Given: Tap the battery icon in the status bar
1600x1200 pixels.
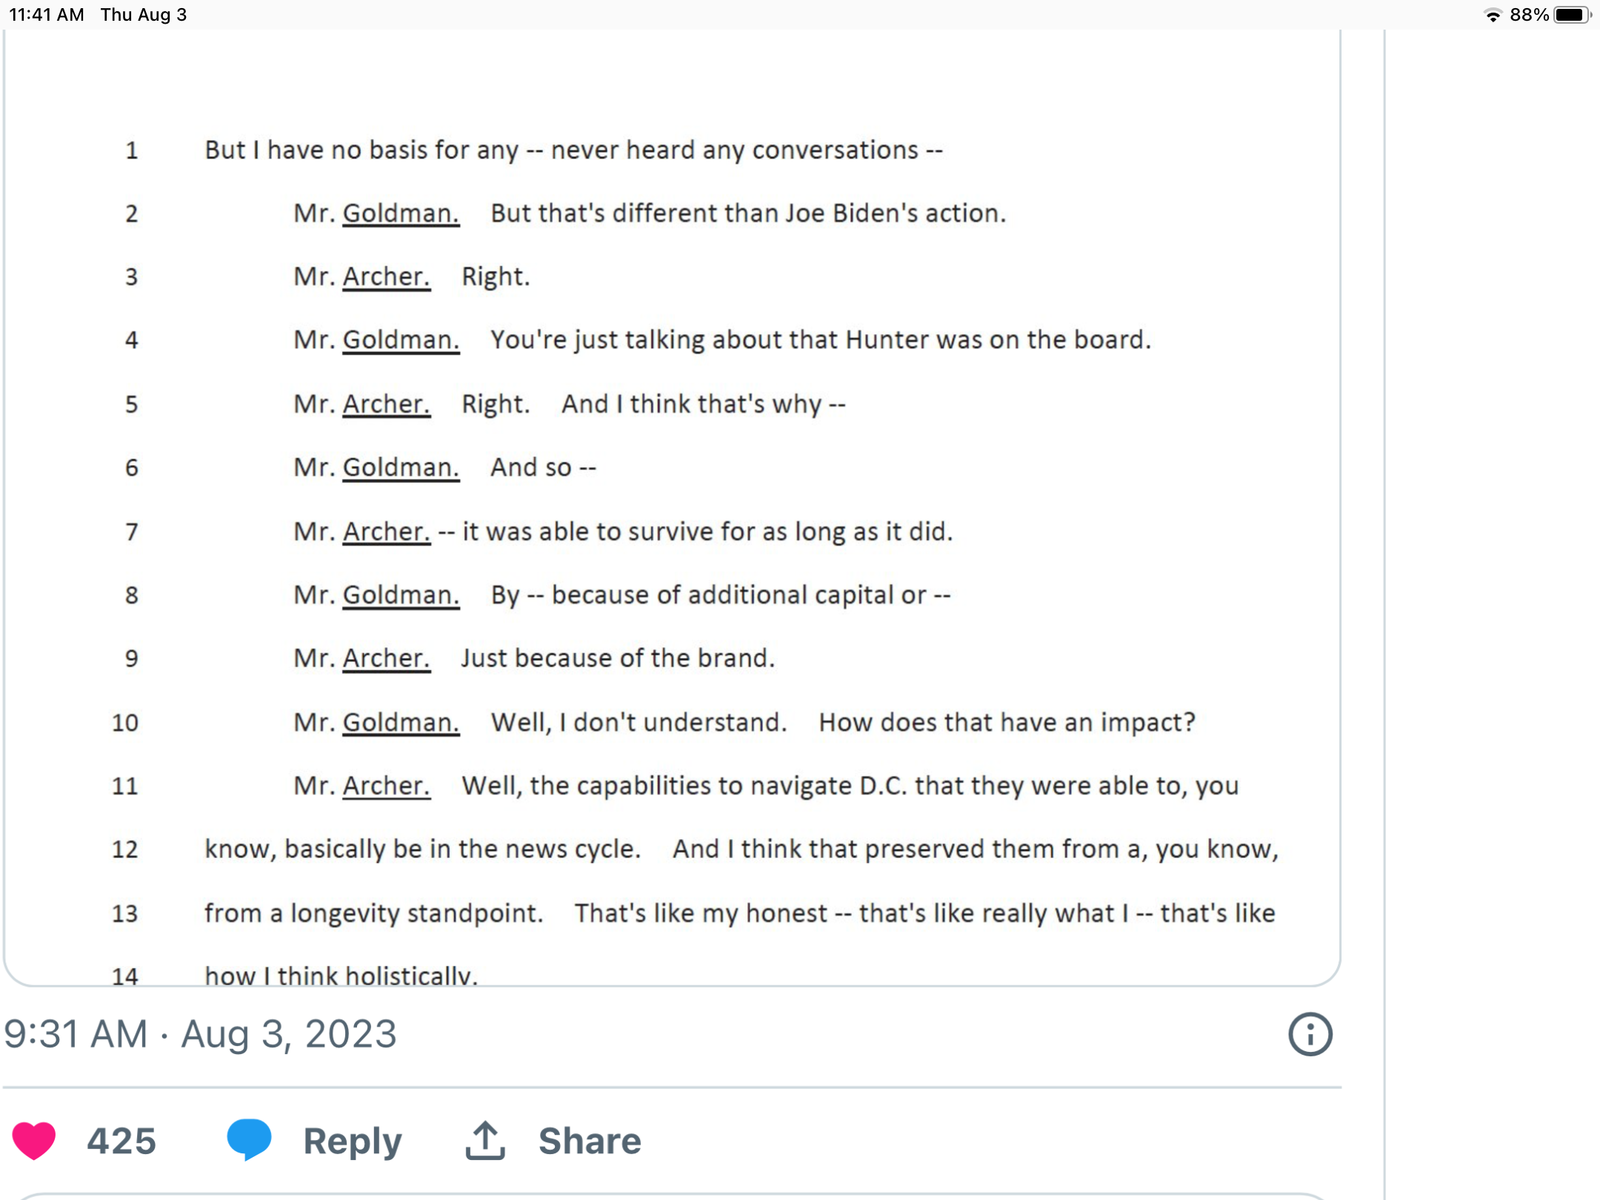Looking at the screenshot, I should coord(1573,15).
